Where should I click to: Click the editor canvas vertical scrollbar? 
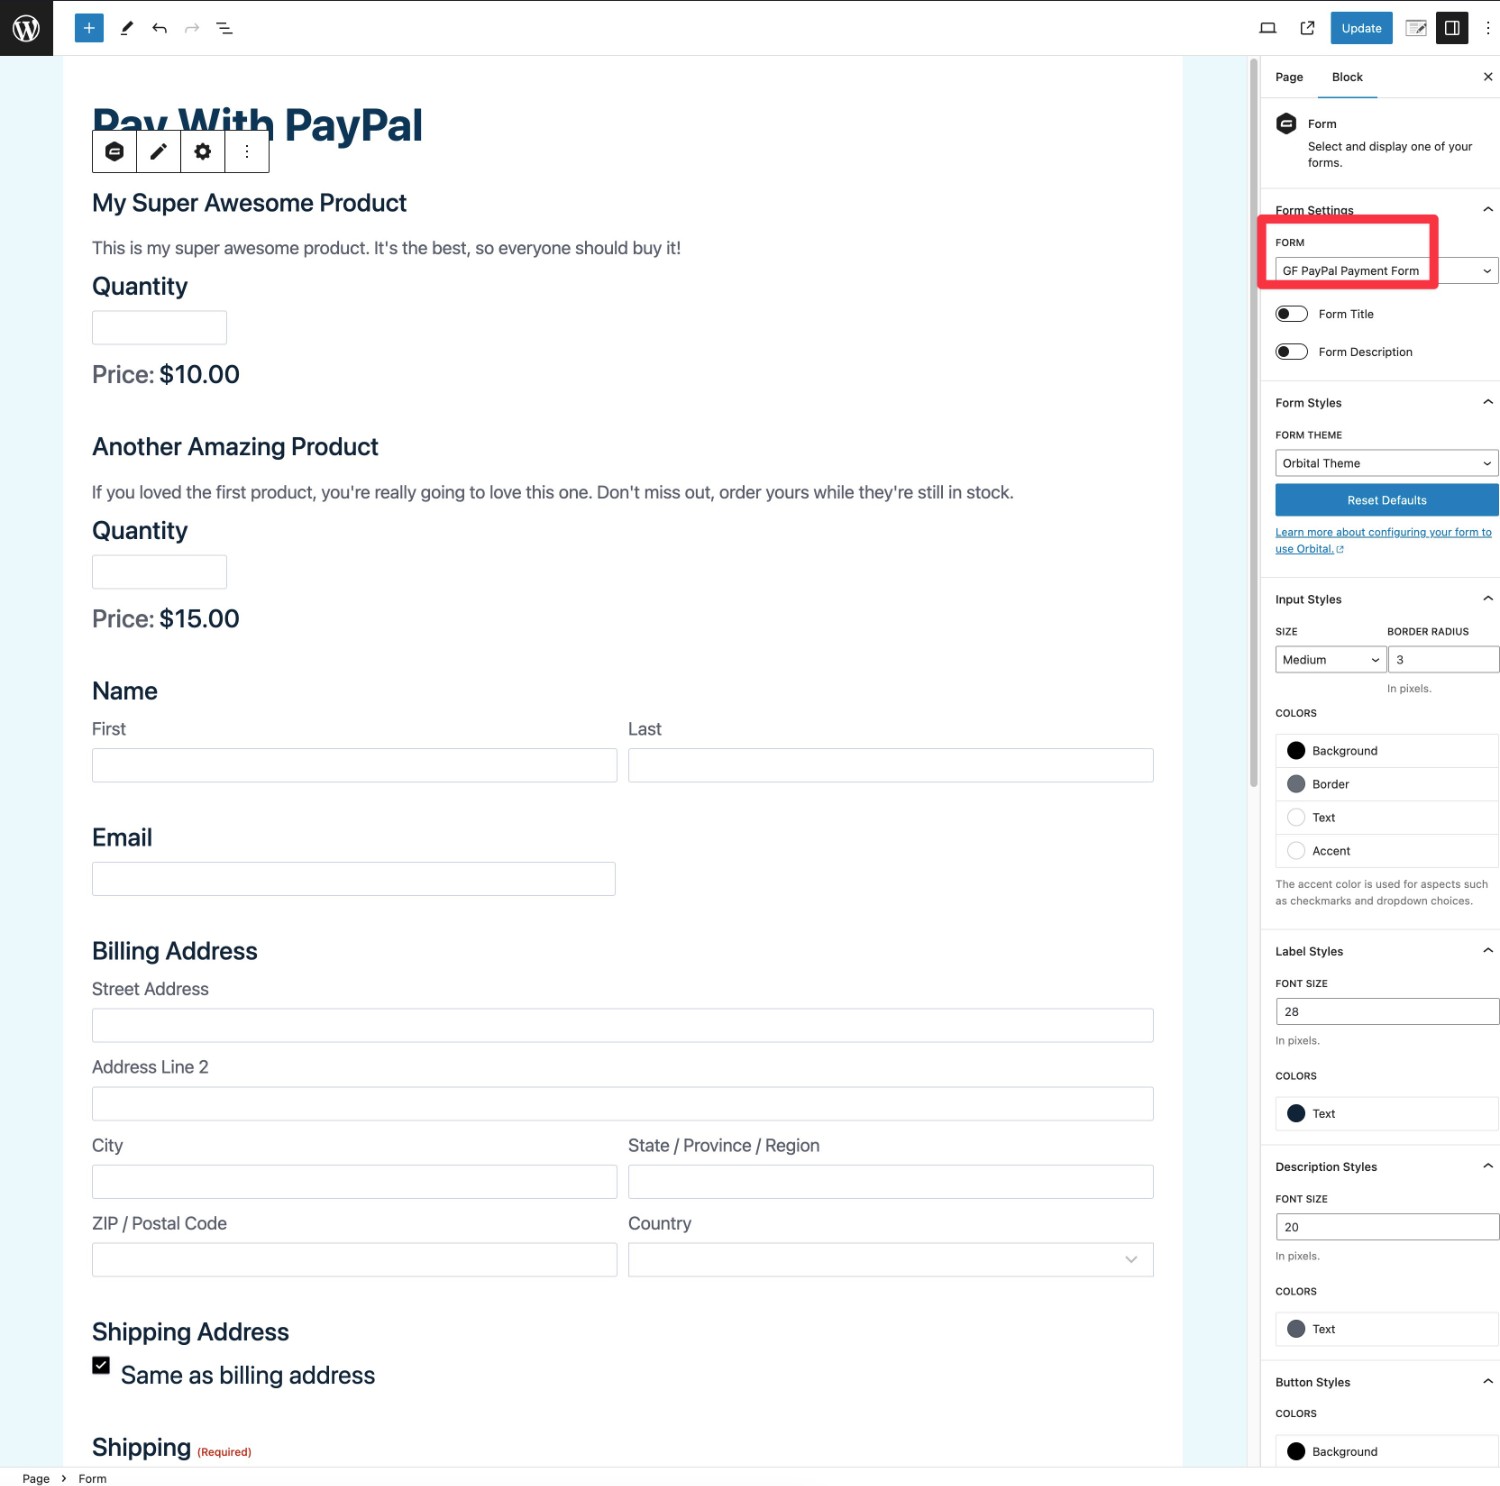[x=1253, y=424]
